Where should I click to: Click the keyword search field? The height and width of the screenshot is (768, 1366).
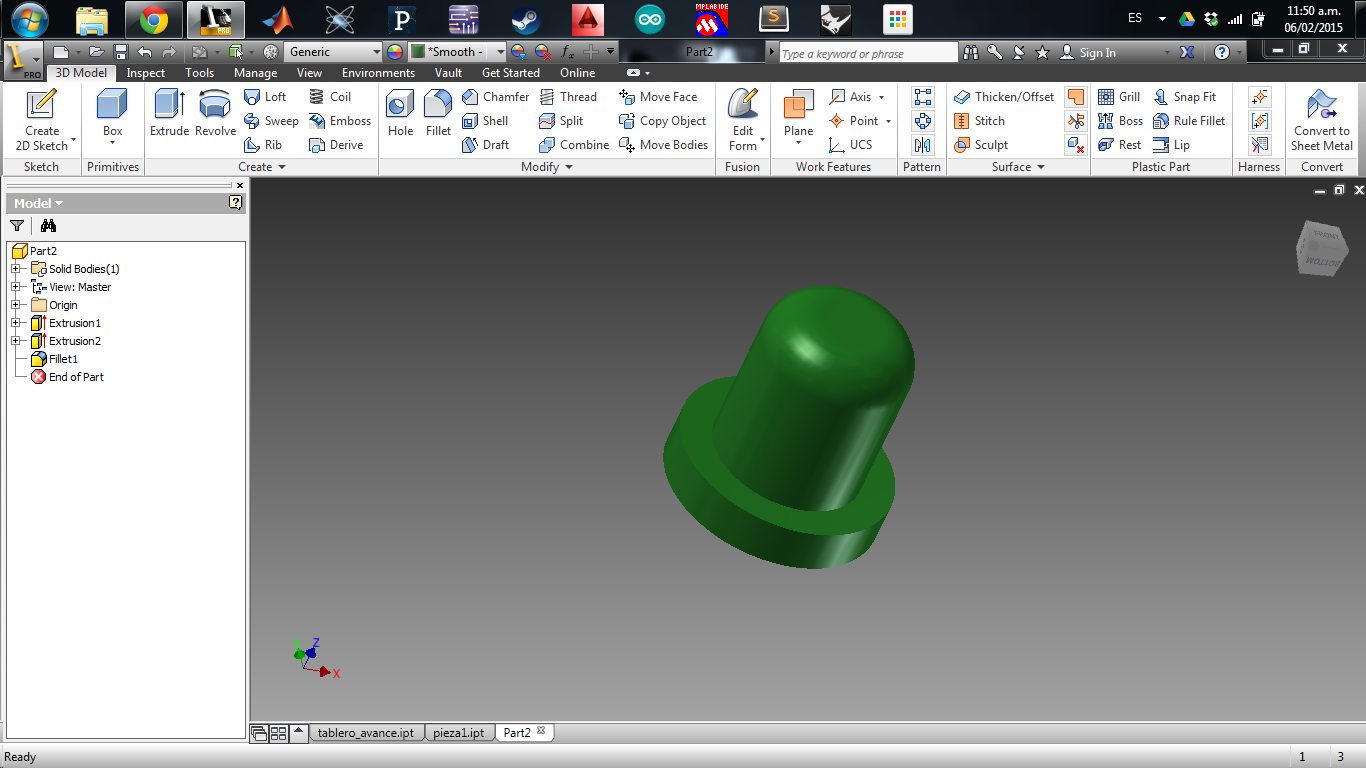(867, 53)
